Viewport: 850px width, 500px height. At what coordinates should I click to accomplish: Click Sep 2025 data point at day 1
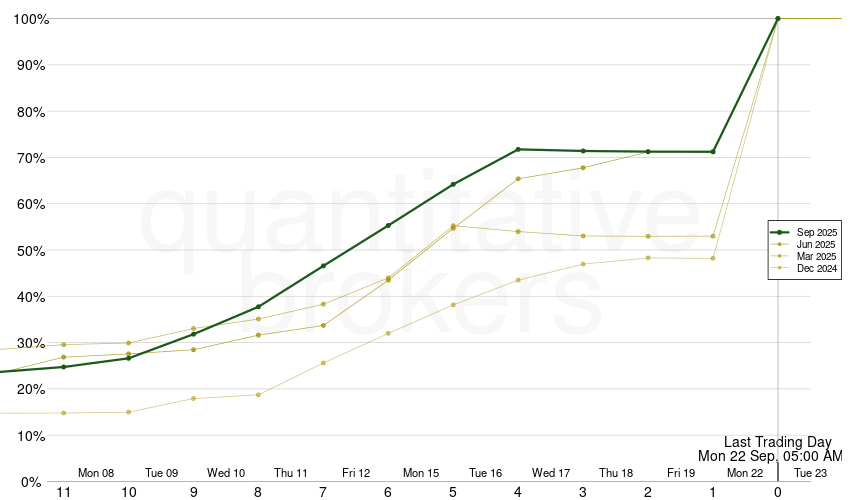coord(713,152)
